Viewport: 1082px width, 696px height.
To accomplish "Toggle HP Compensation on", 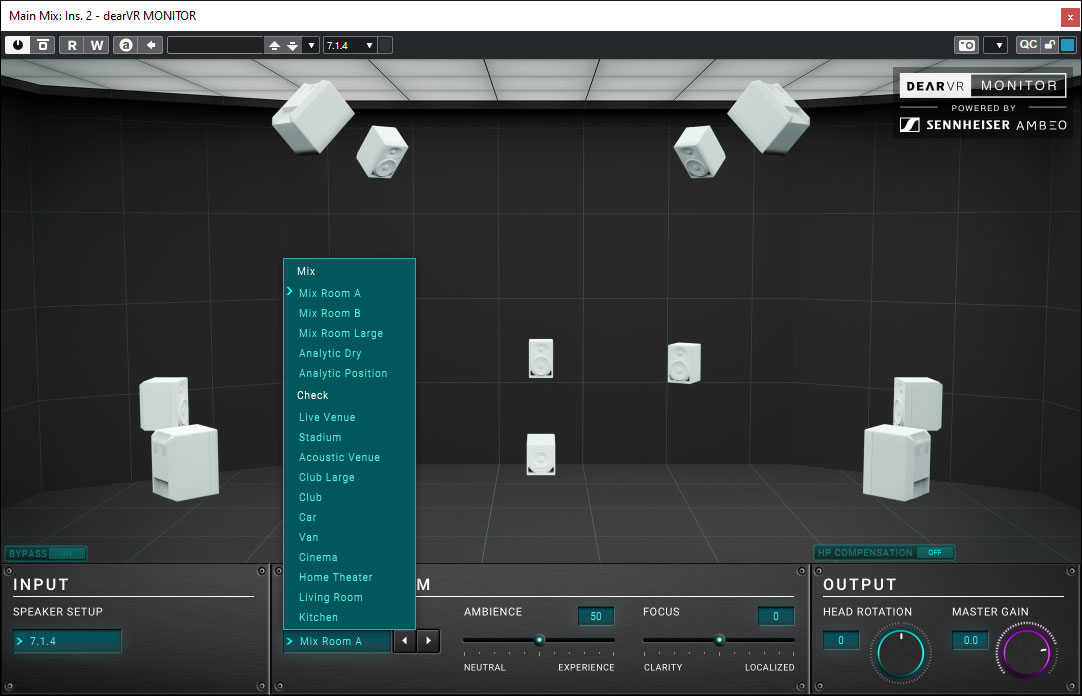I will 935,552.
